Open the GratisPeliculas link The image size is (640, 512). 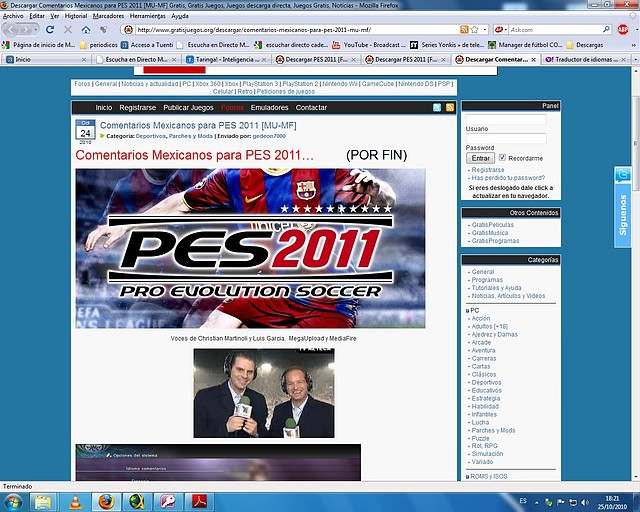click(x=493, y=225)
